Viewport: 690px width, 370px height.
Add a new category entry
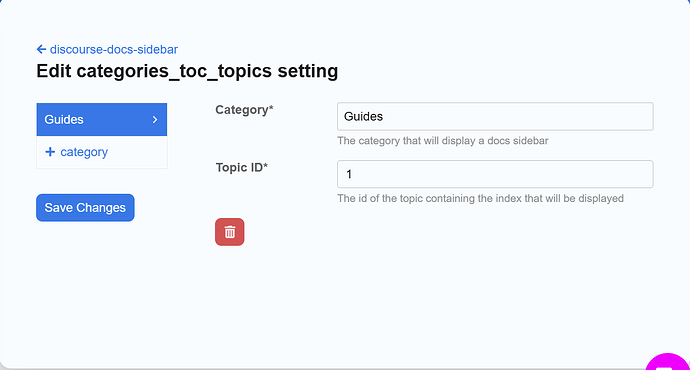77,152
